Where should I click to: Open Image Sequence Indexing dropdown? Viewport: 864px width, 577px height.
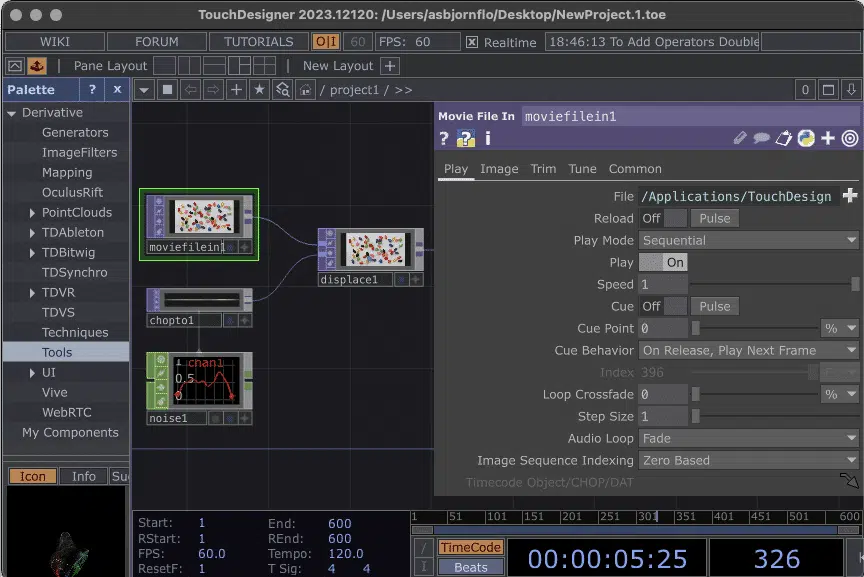(x=749, y=461)
